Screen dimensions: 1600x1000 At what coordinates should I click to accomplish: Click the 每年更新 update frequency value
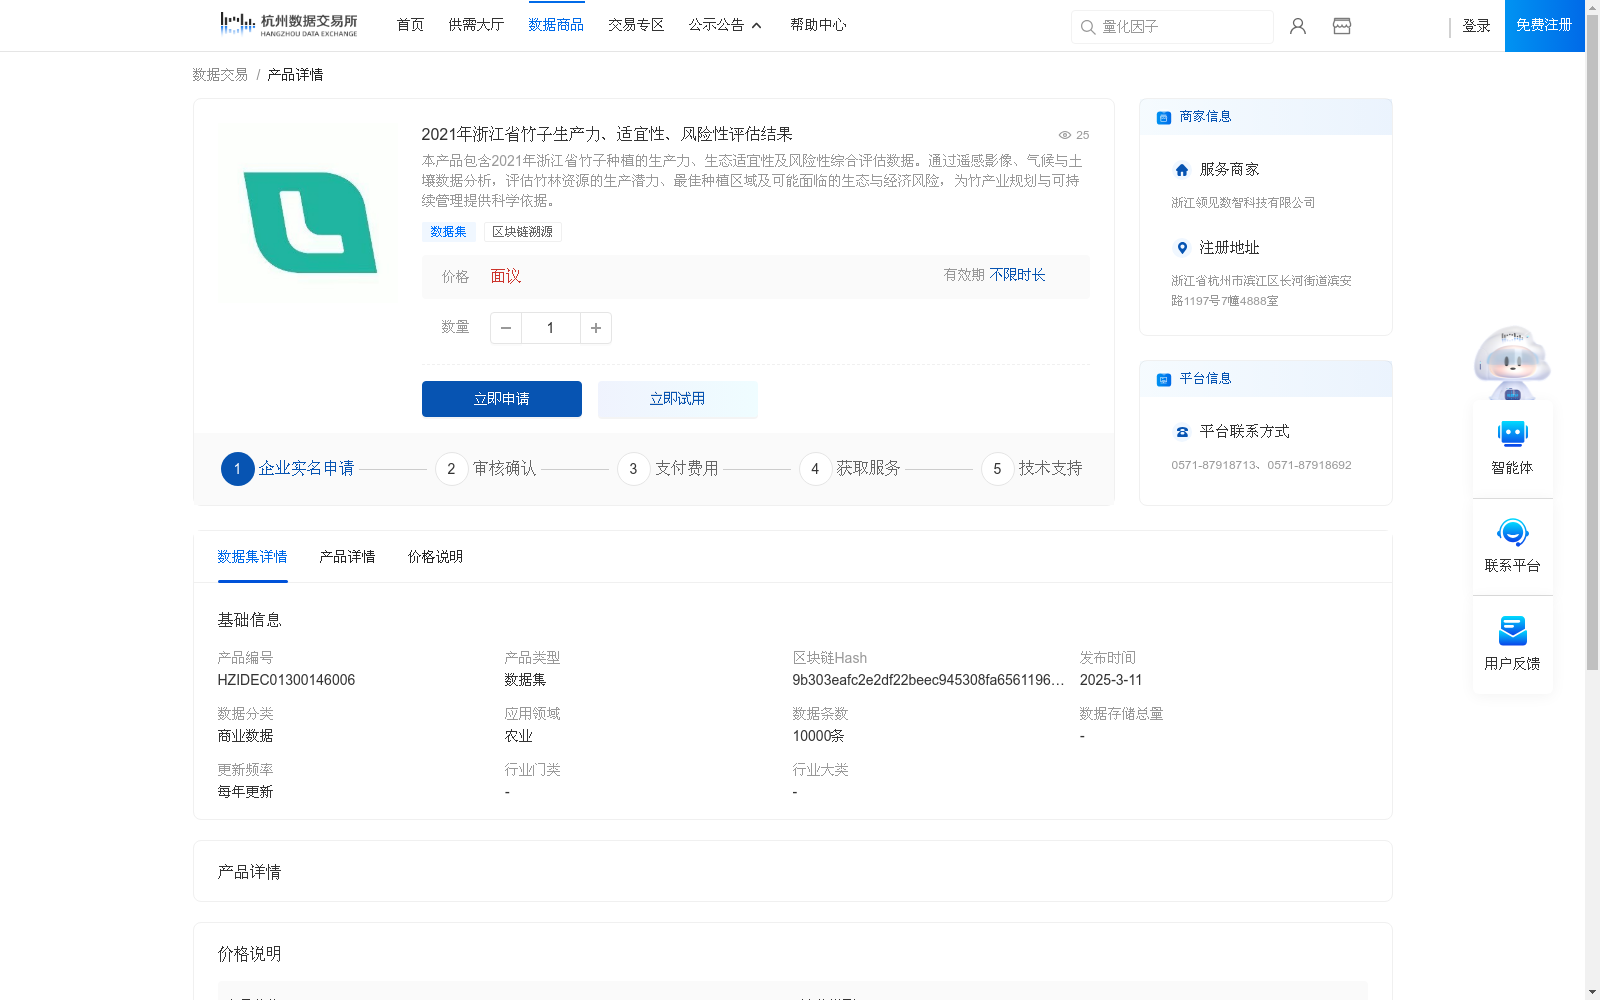(x=245, y=792)
